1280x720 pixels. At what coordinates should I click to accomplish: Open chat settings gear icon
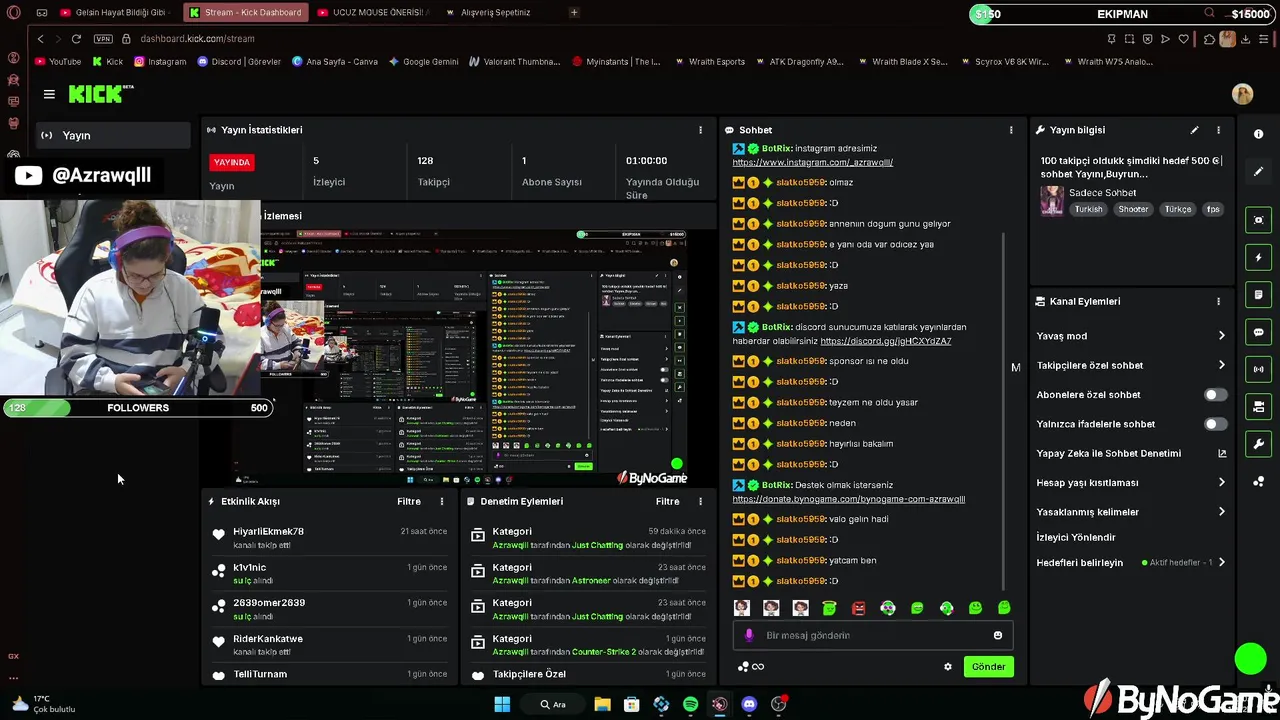click(948, 667)
